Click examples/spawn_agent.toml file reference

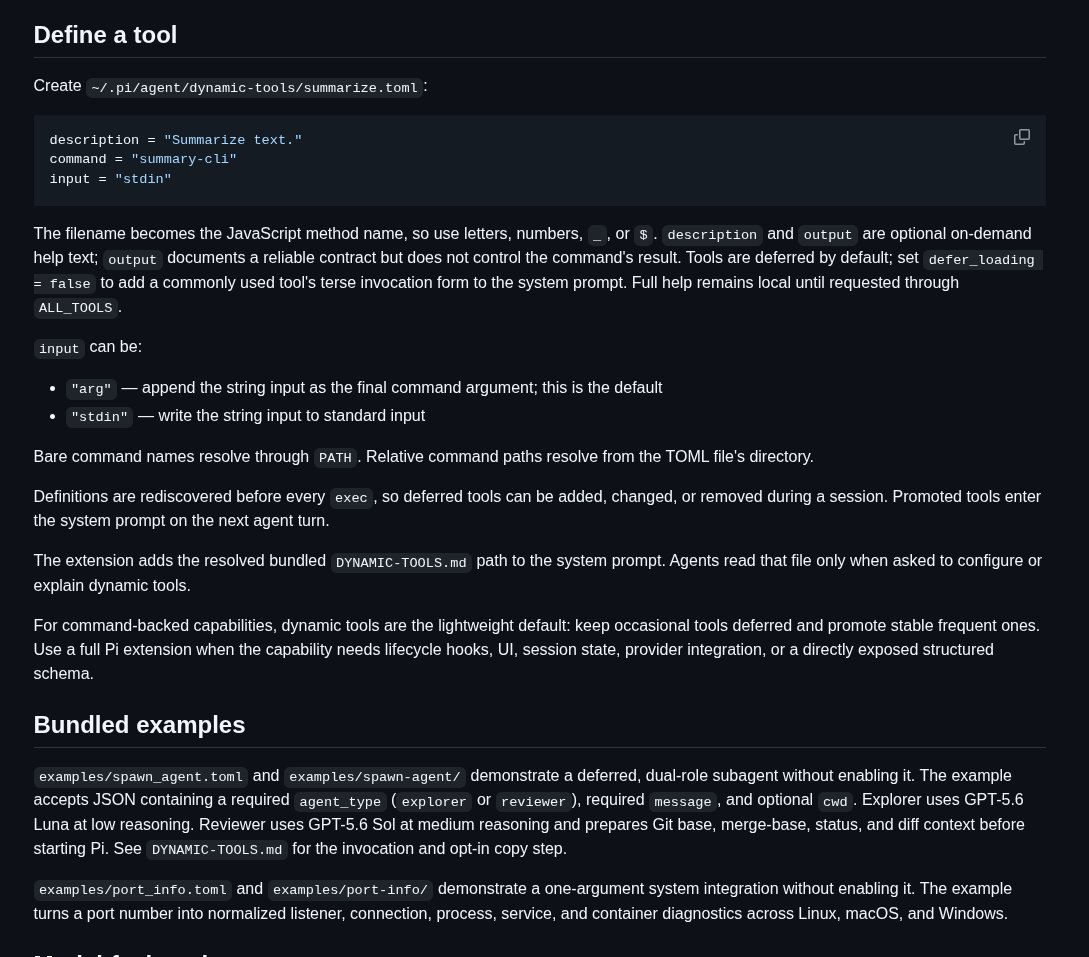[141, 777]
